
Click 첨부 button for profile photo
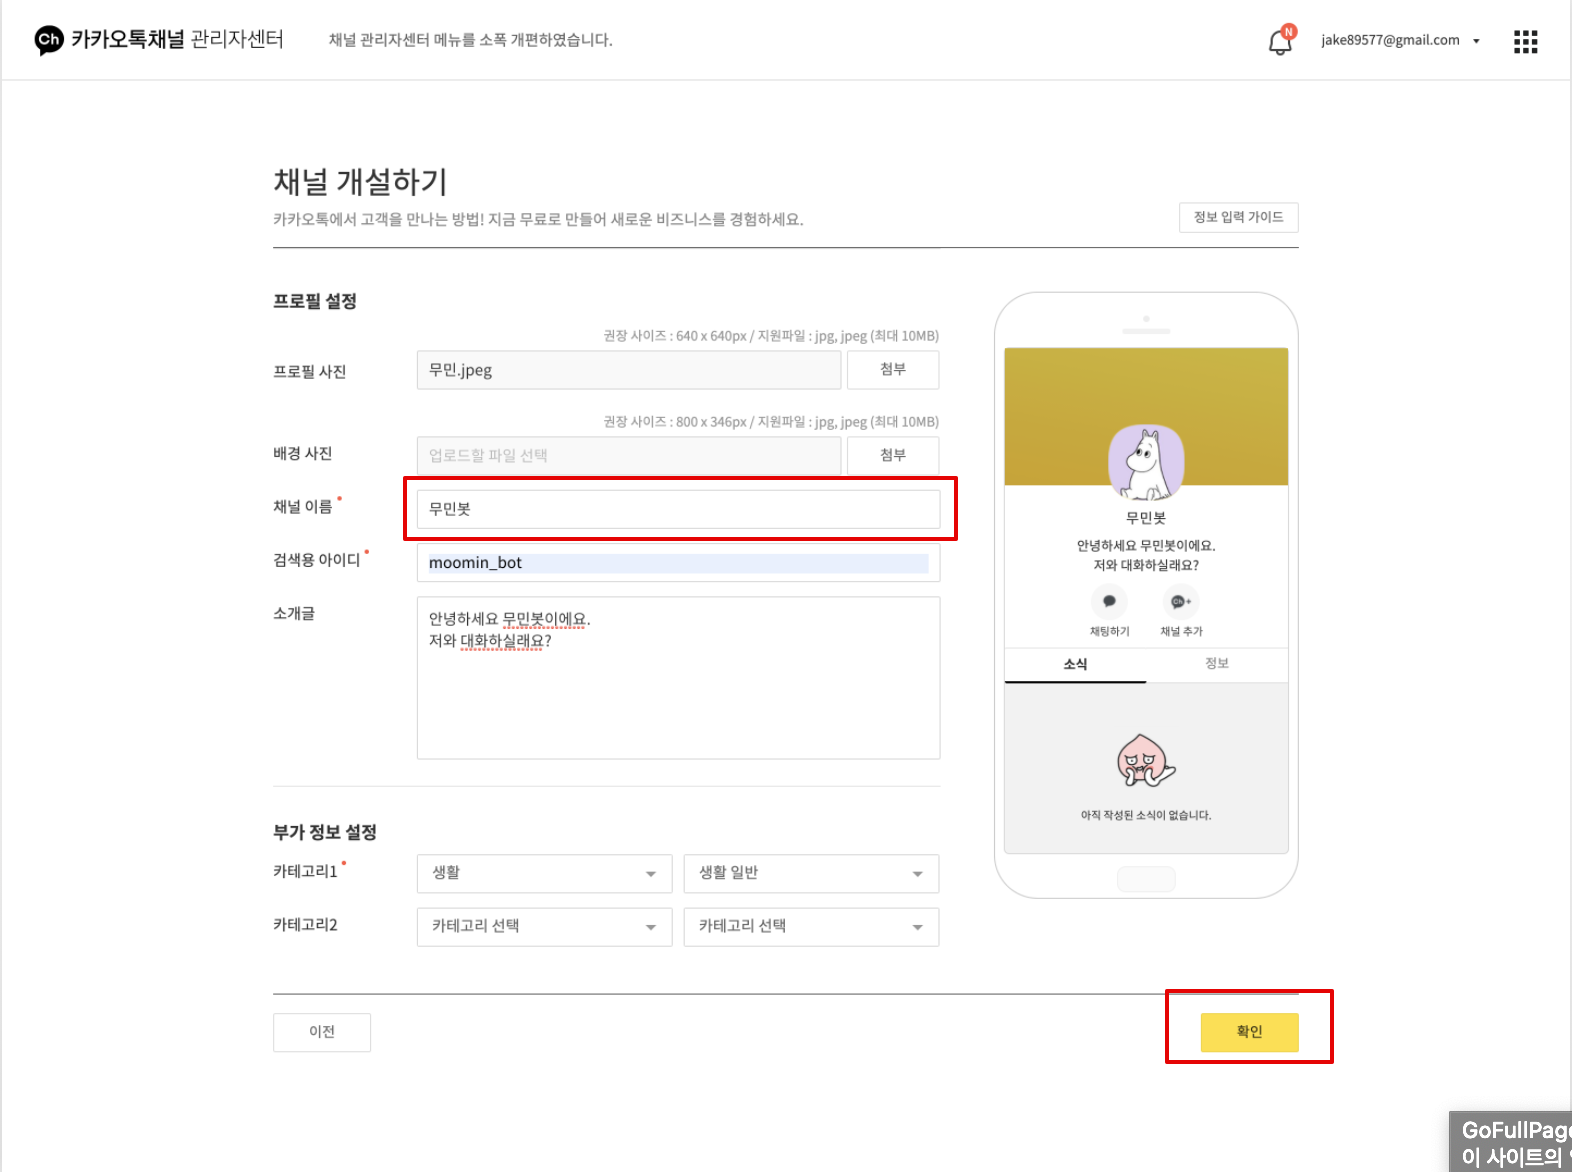pyautogui.click(x=893, y=369)
